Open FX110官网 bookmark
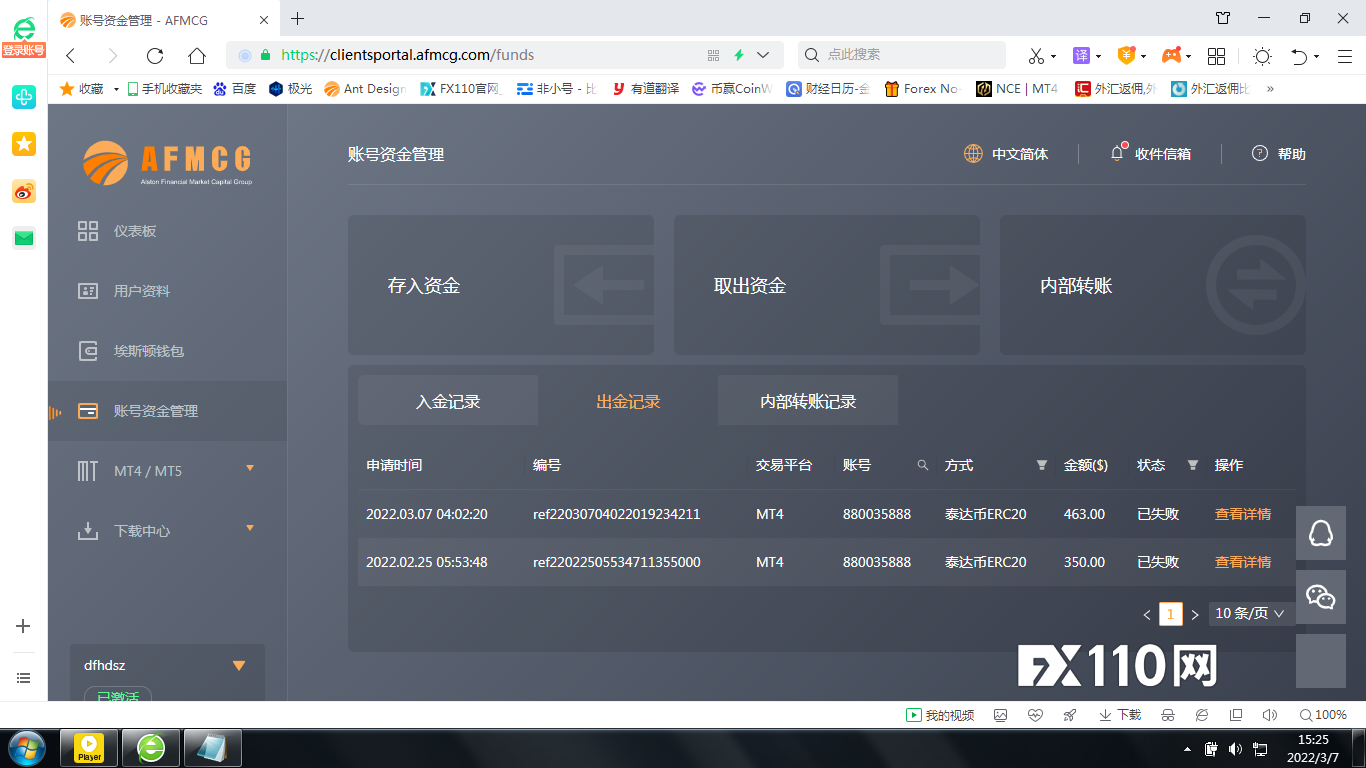The width and height of the screenshot is (1366, 768). (462, 89)
